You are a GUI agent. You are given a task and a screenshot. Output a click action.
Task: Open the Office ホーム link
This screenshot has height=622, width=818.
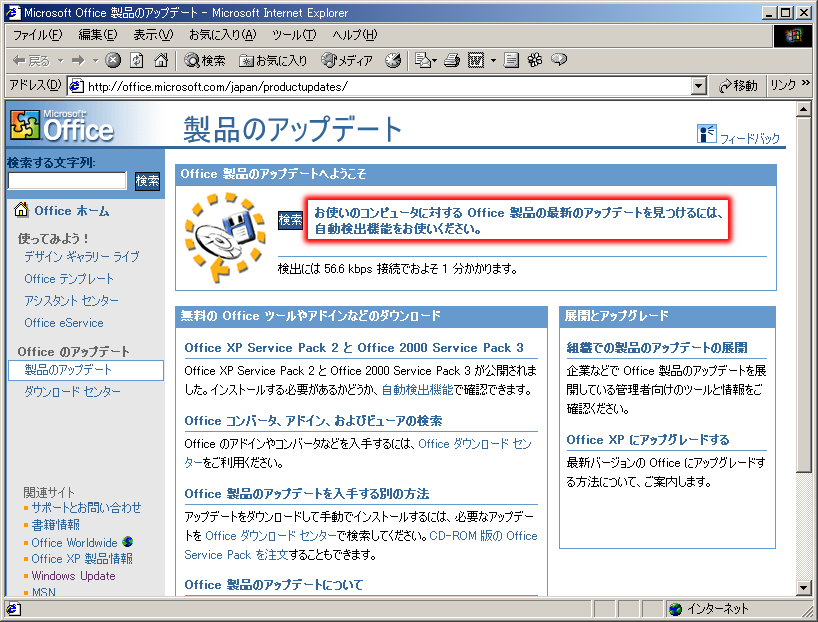(x=72, y=211)
